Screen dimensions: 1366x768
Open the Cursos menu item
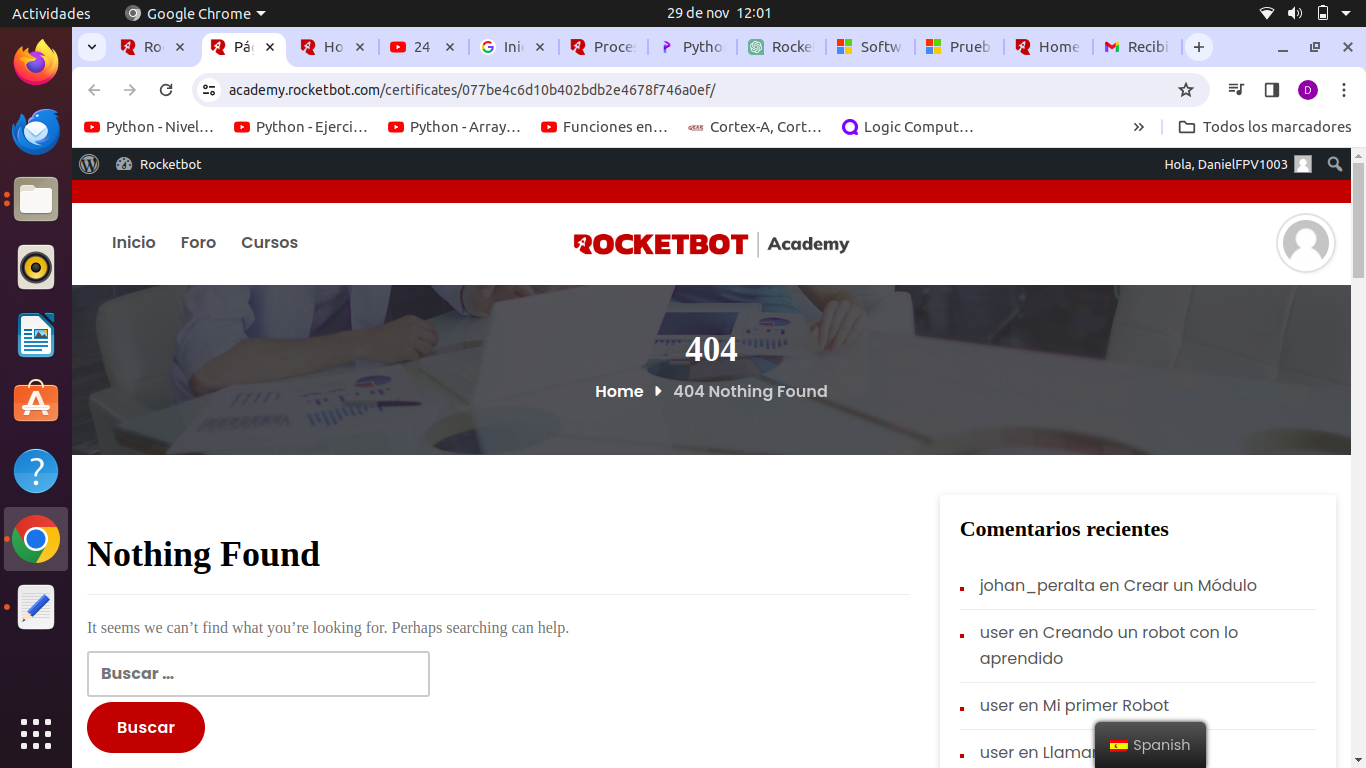(269, 243)
